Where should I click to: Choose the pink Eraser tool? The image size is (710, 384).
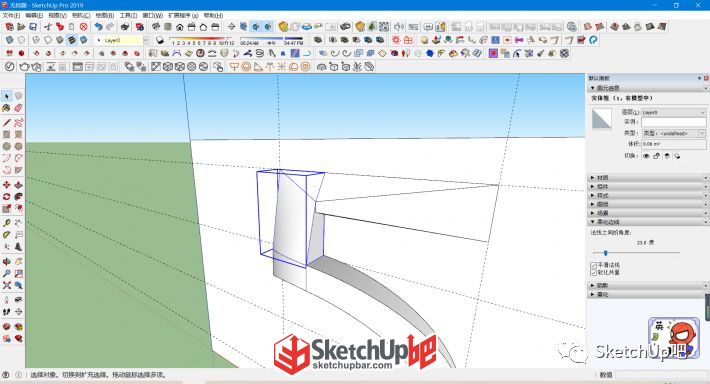coord(18,108)
